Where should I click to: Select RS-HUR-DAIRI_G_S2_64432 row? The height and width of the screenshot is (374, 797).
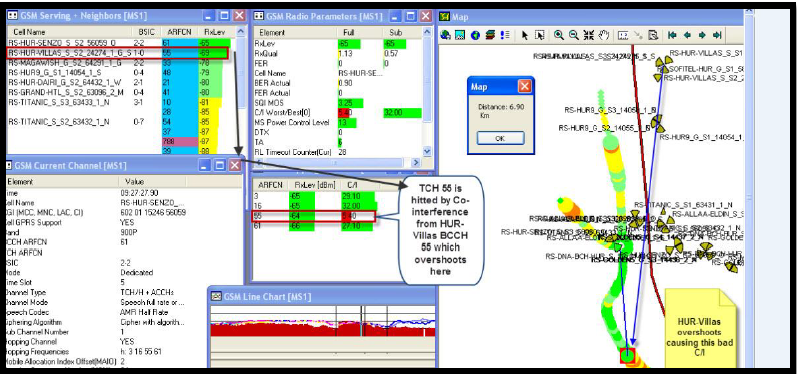(119, 82)
